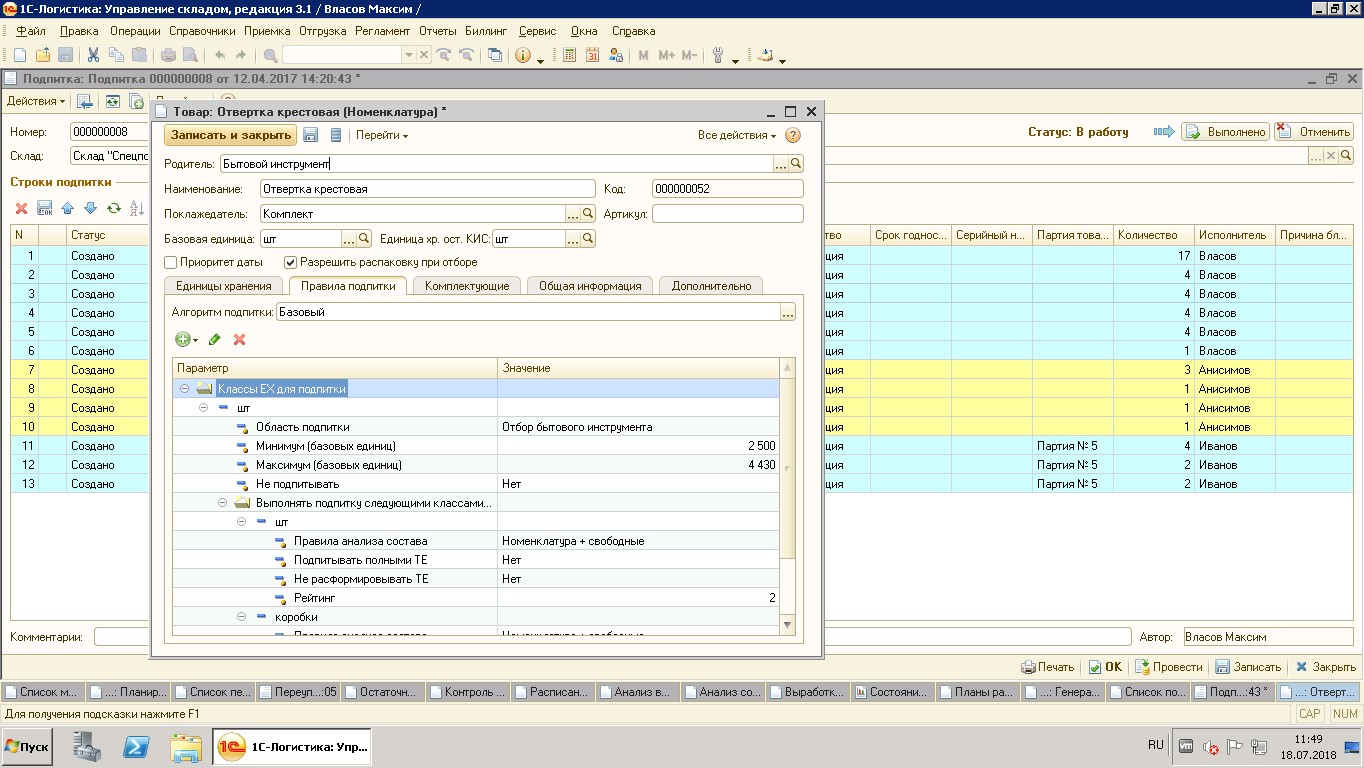Switch to the Единицы хранения tab
Viewport: 1364px width, 768px height.
(223, 286)
